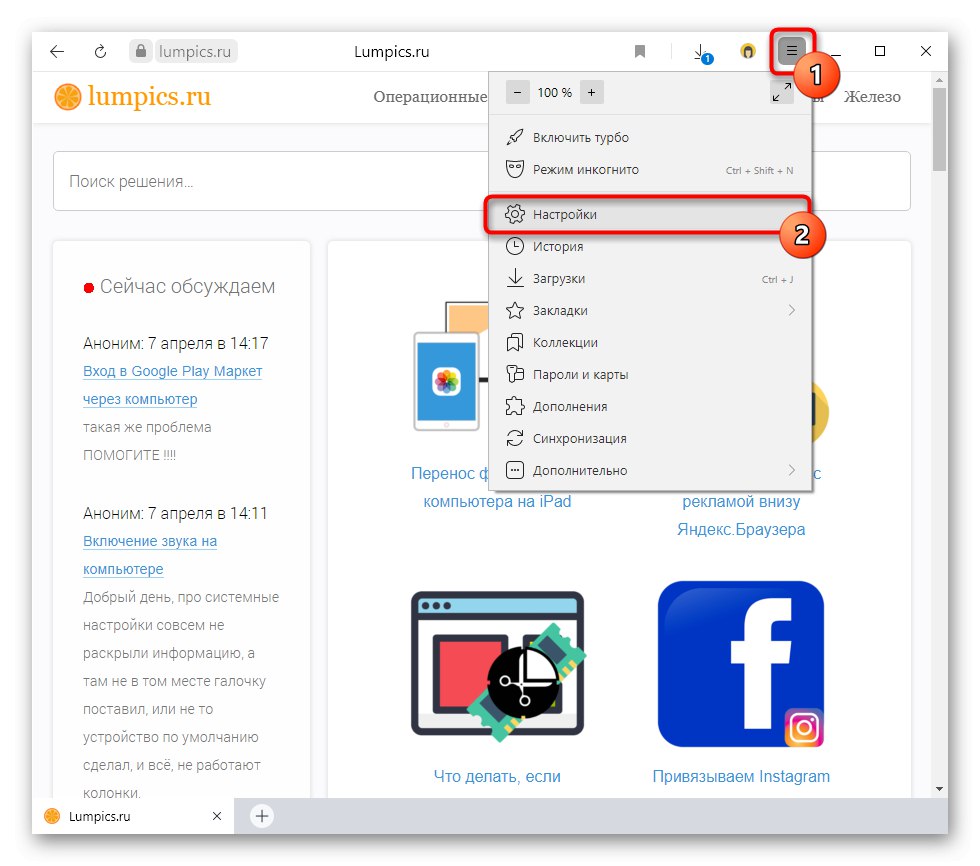Expand the Дополнительно submenu
Viewport: 980px width, 866px height.
[x=649, y=470]
